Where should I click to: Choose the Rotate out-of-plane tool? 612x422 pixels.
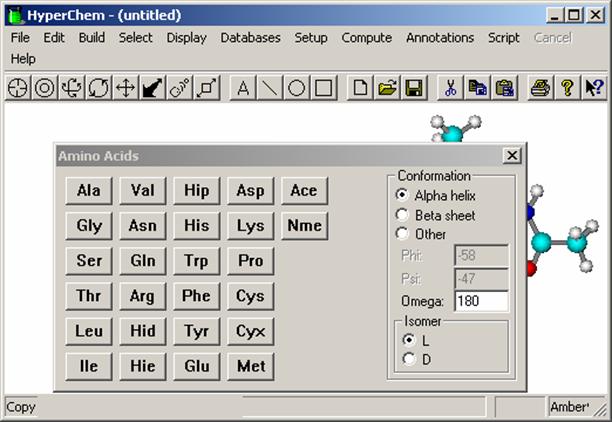(72, 88)
